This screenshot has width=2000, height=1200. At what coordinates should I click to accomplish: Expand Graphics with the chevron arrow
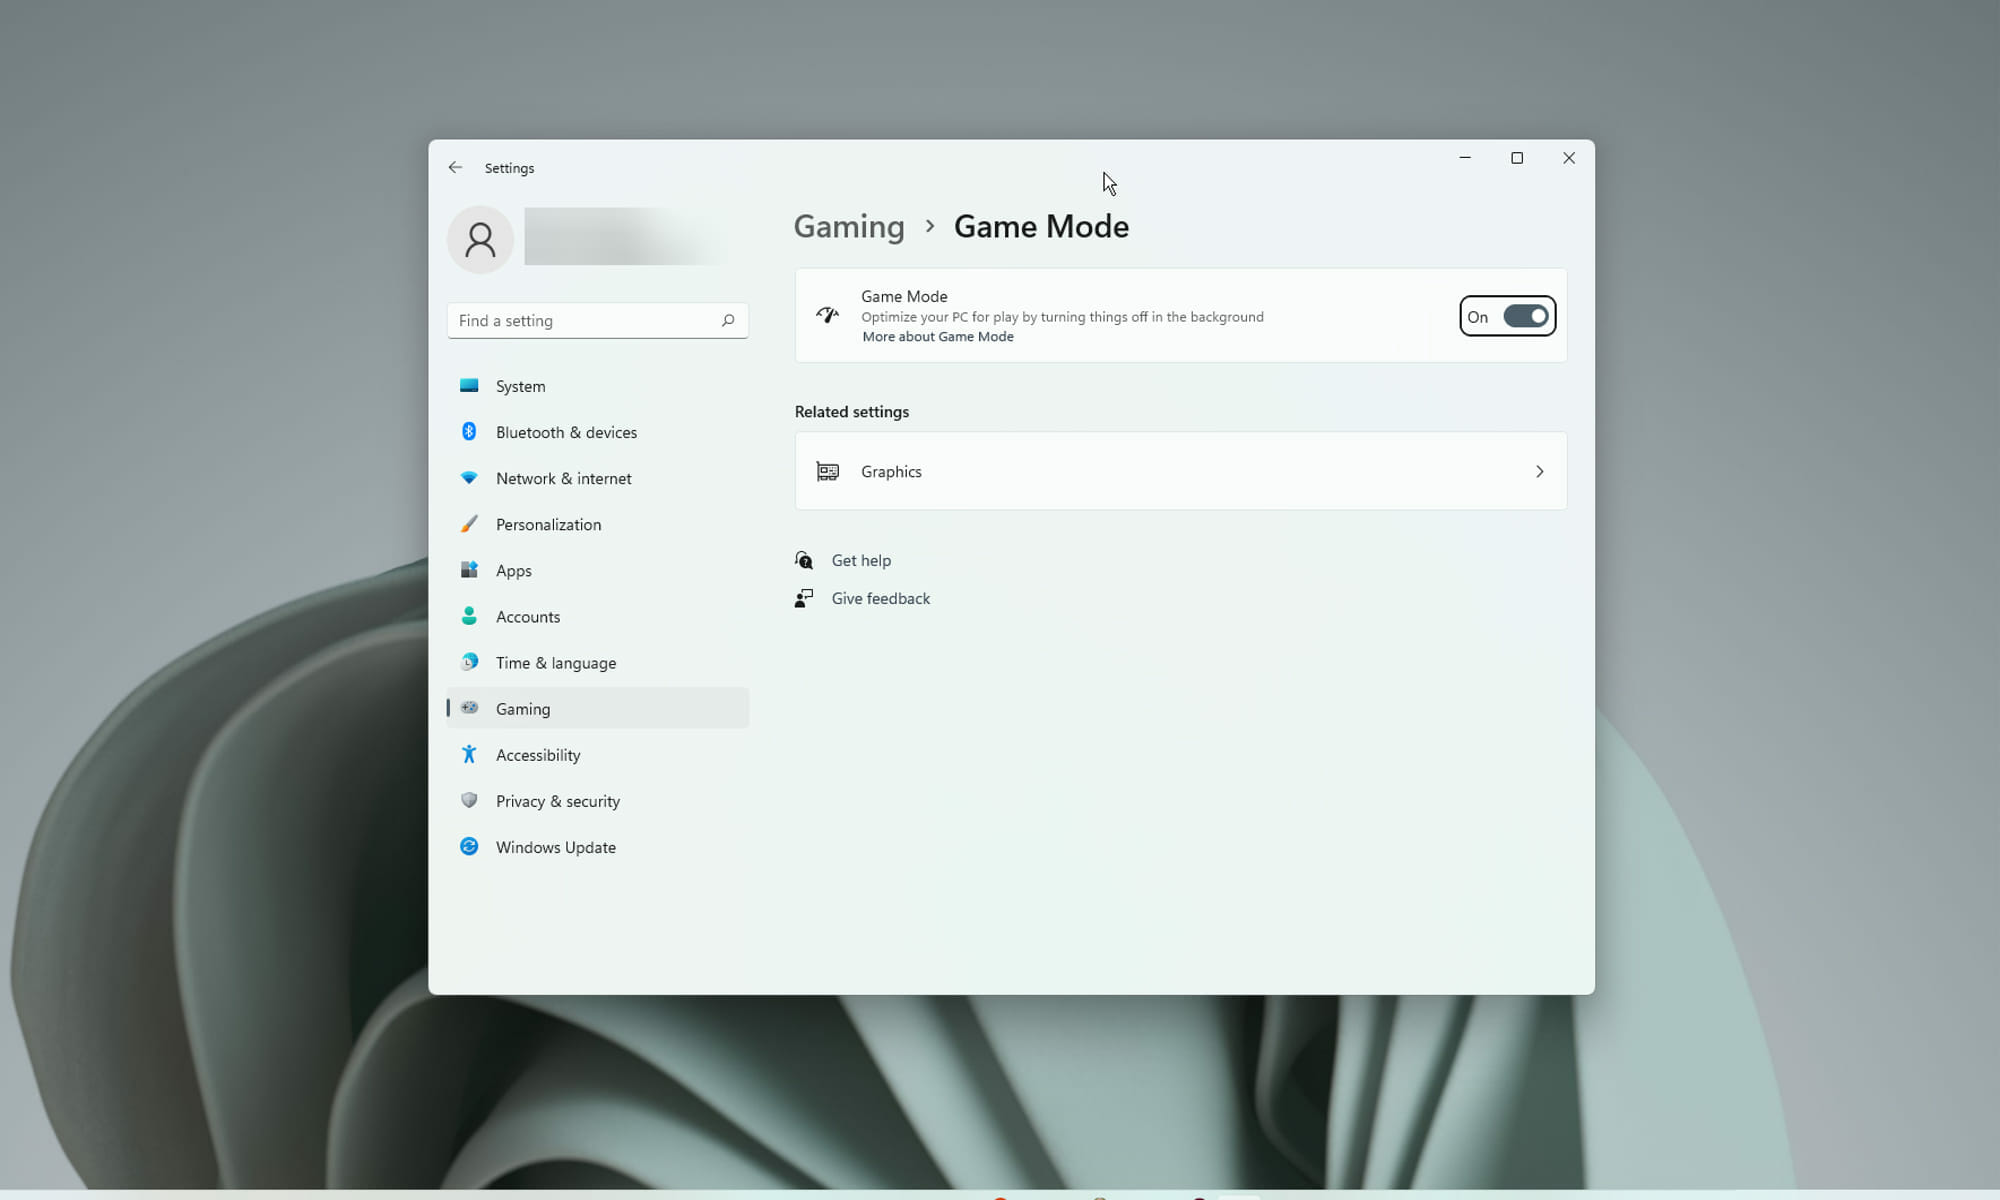click(1540, 471)
